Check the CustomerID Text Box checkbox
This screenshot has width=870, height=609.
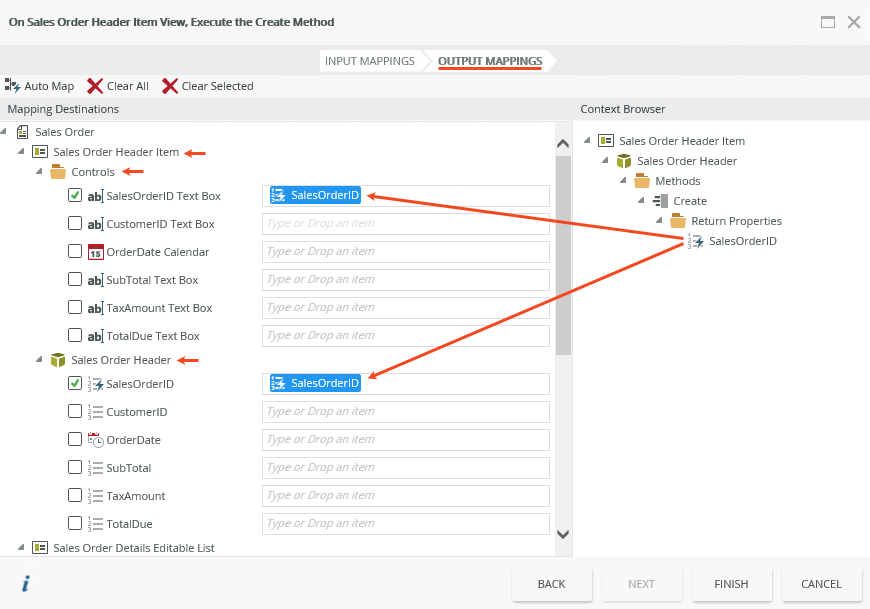(75, 224)
